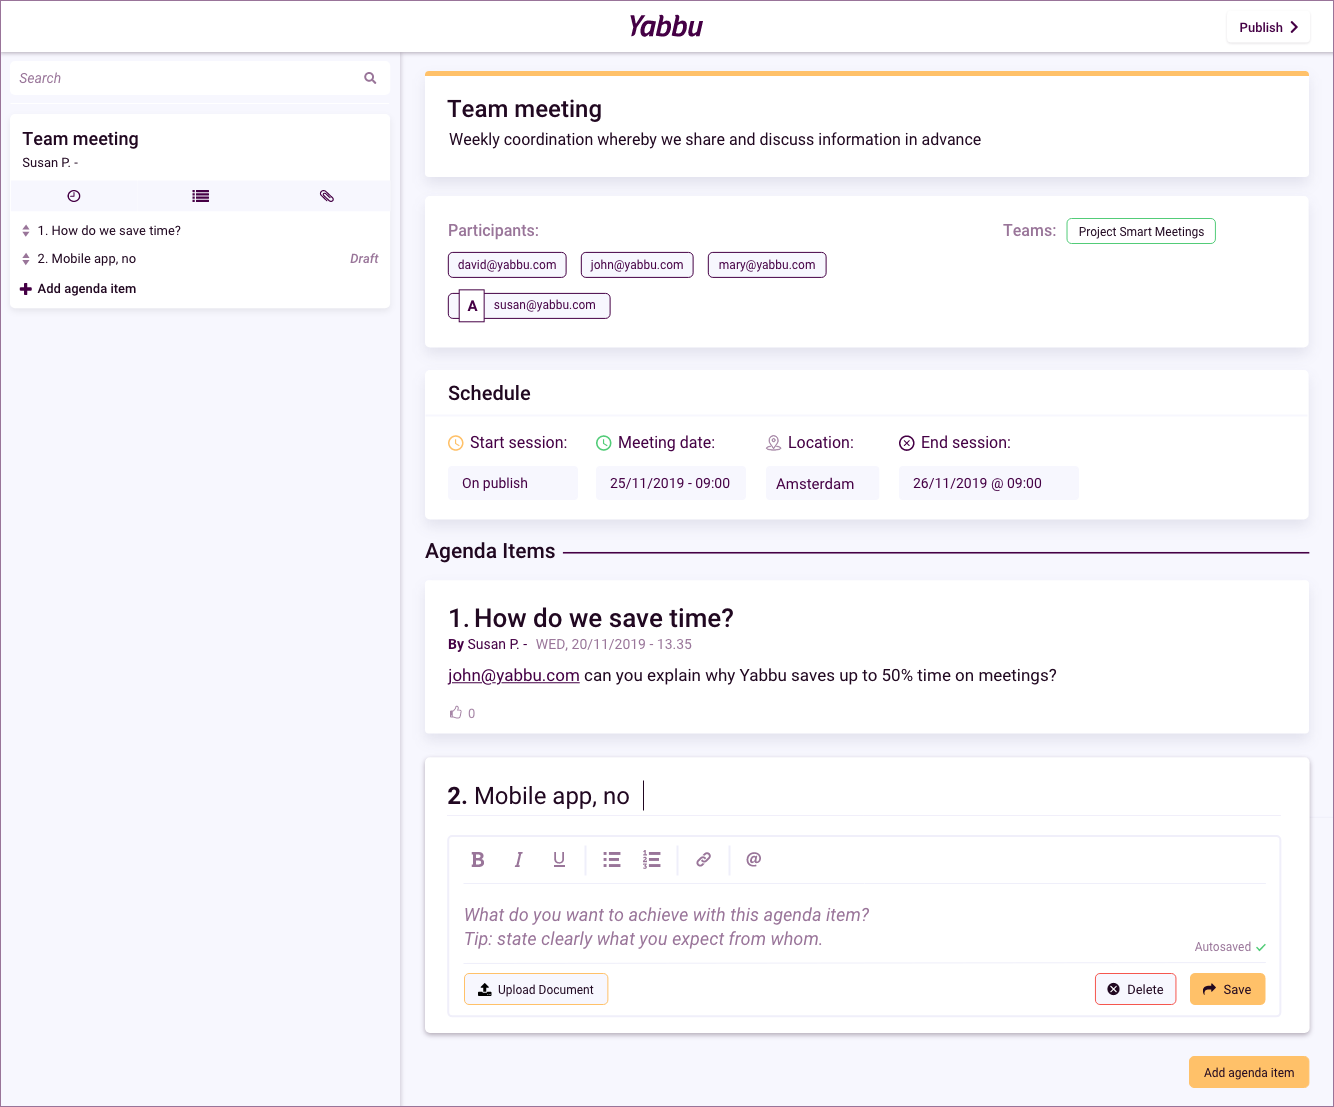This screenshot has height=1107, width=1334.
Task: Open the 'On publish' start session field
Action: coord(513,483)
